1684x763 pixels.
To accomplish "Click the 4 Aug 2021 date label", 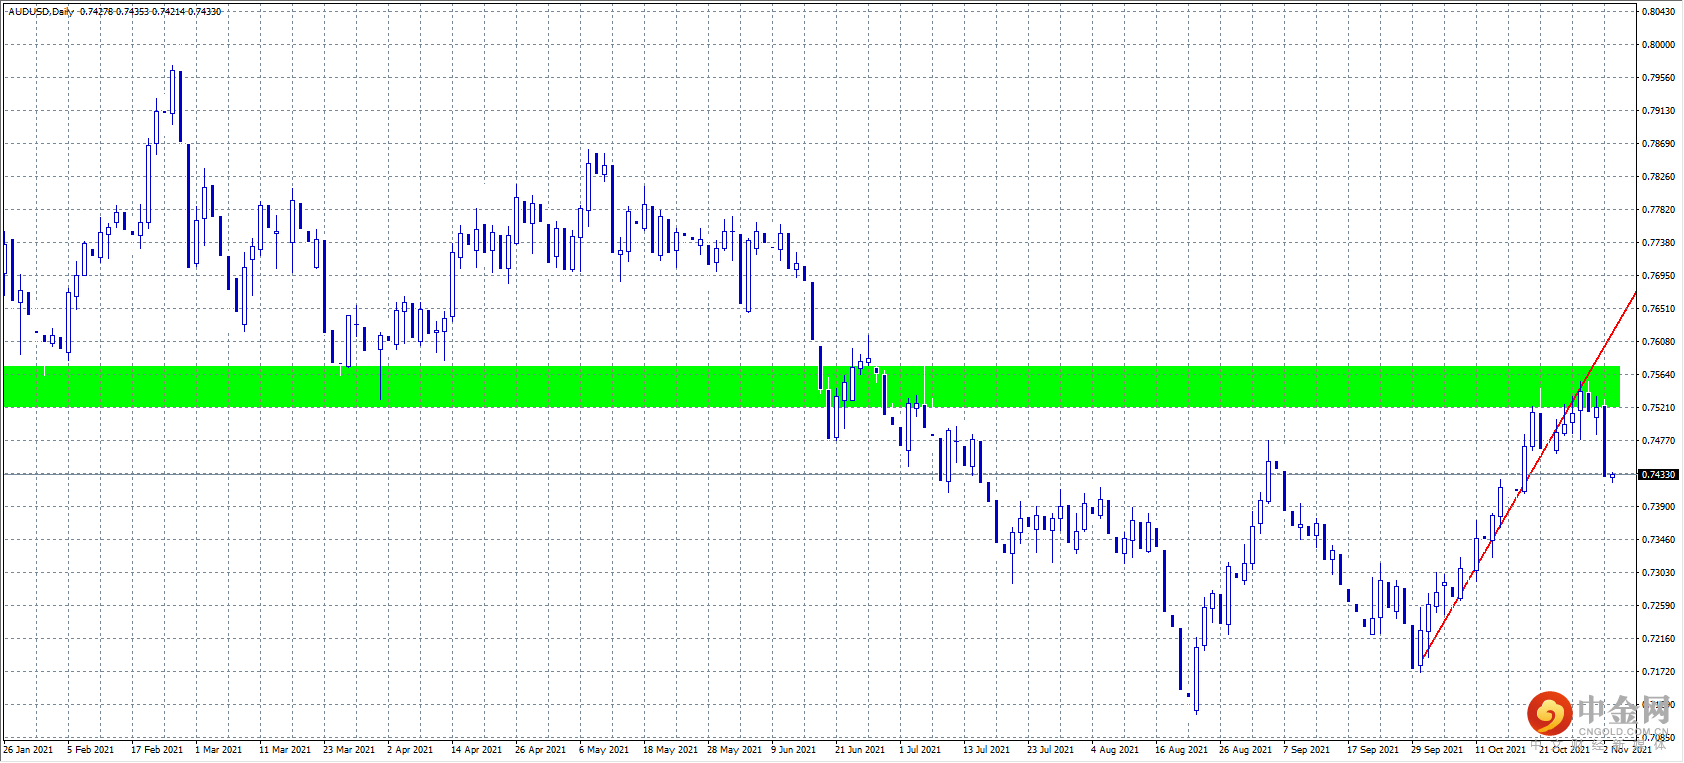I will (1115, 750).
